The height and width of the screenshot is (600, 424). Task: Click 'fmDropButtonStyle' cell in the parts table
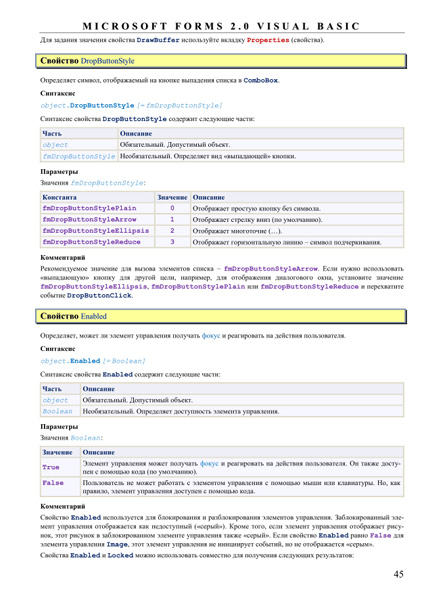tap(79, 156)
